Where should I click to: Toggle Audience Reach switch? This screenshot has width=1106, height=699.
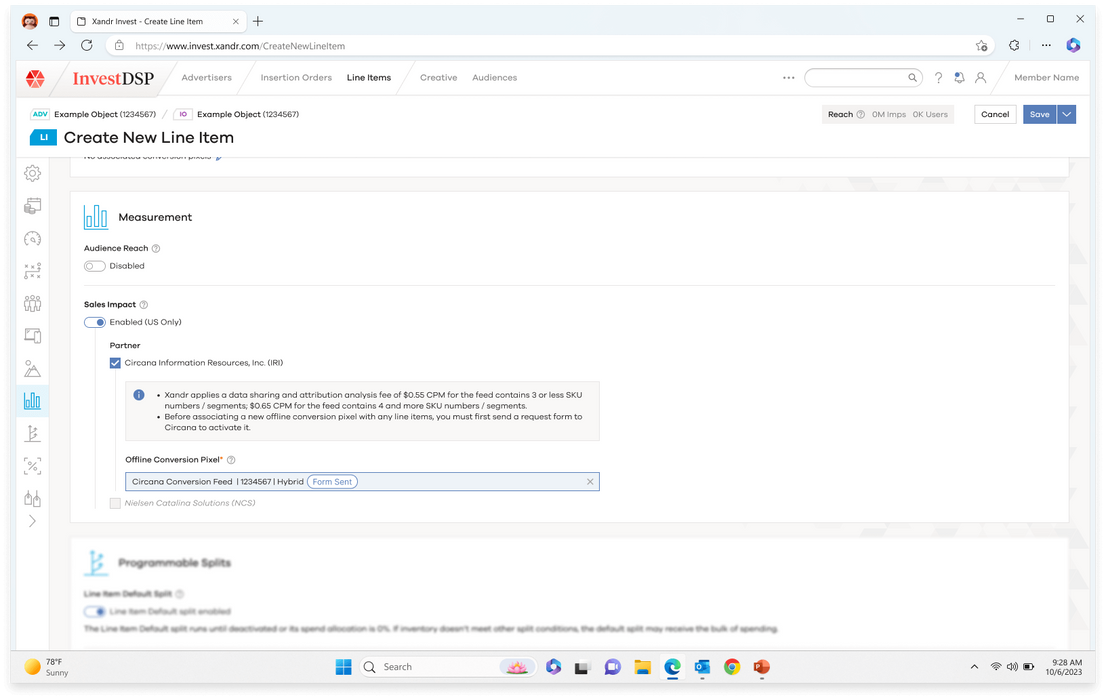[x=95, y=266]
